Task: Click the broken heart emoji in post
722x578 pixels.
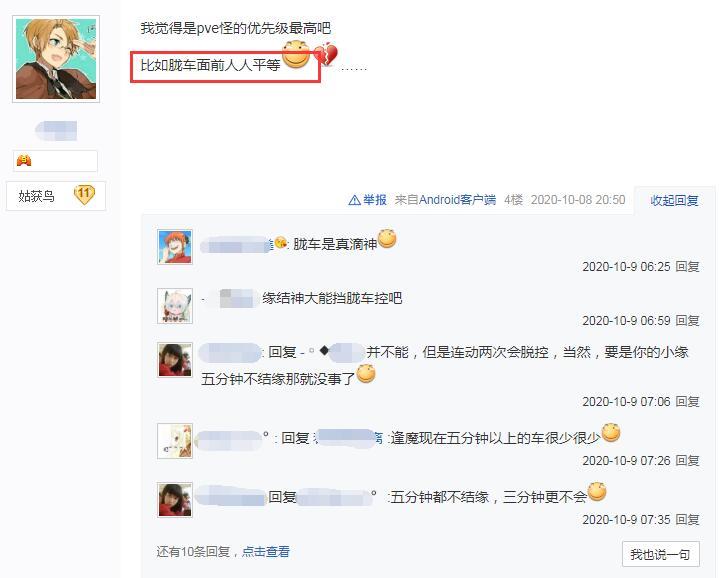Action: click(x=326, y=55)
